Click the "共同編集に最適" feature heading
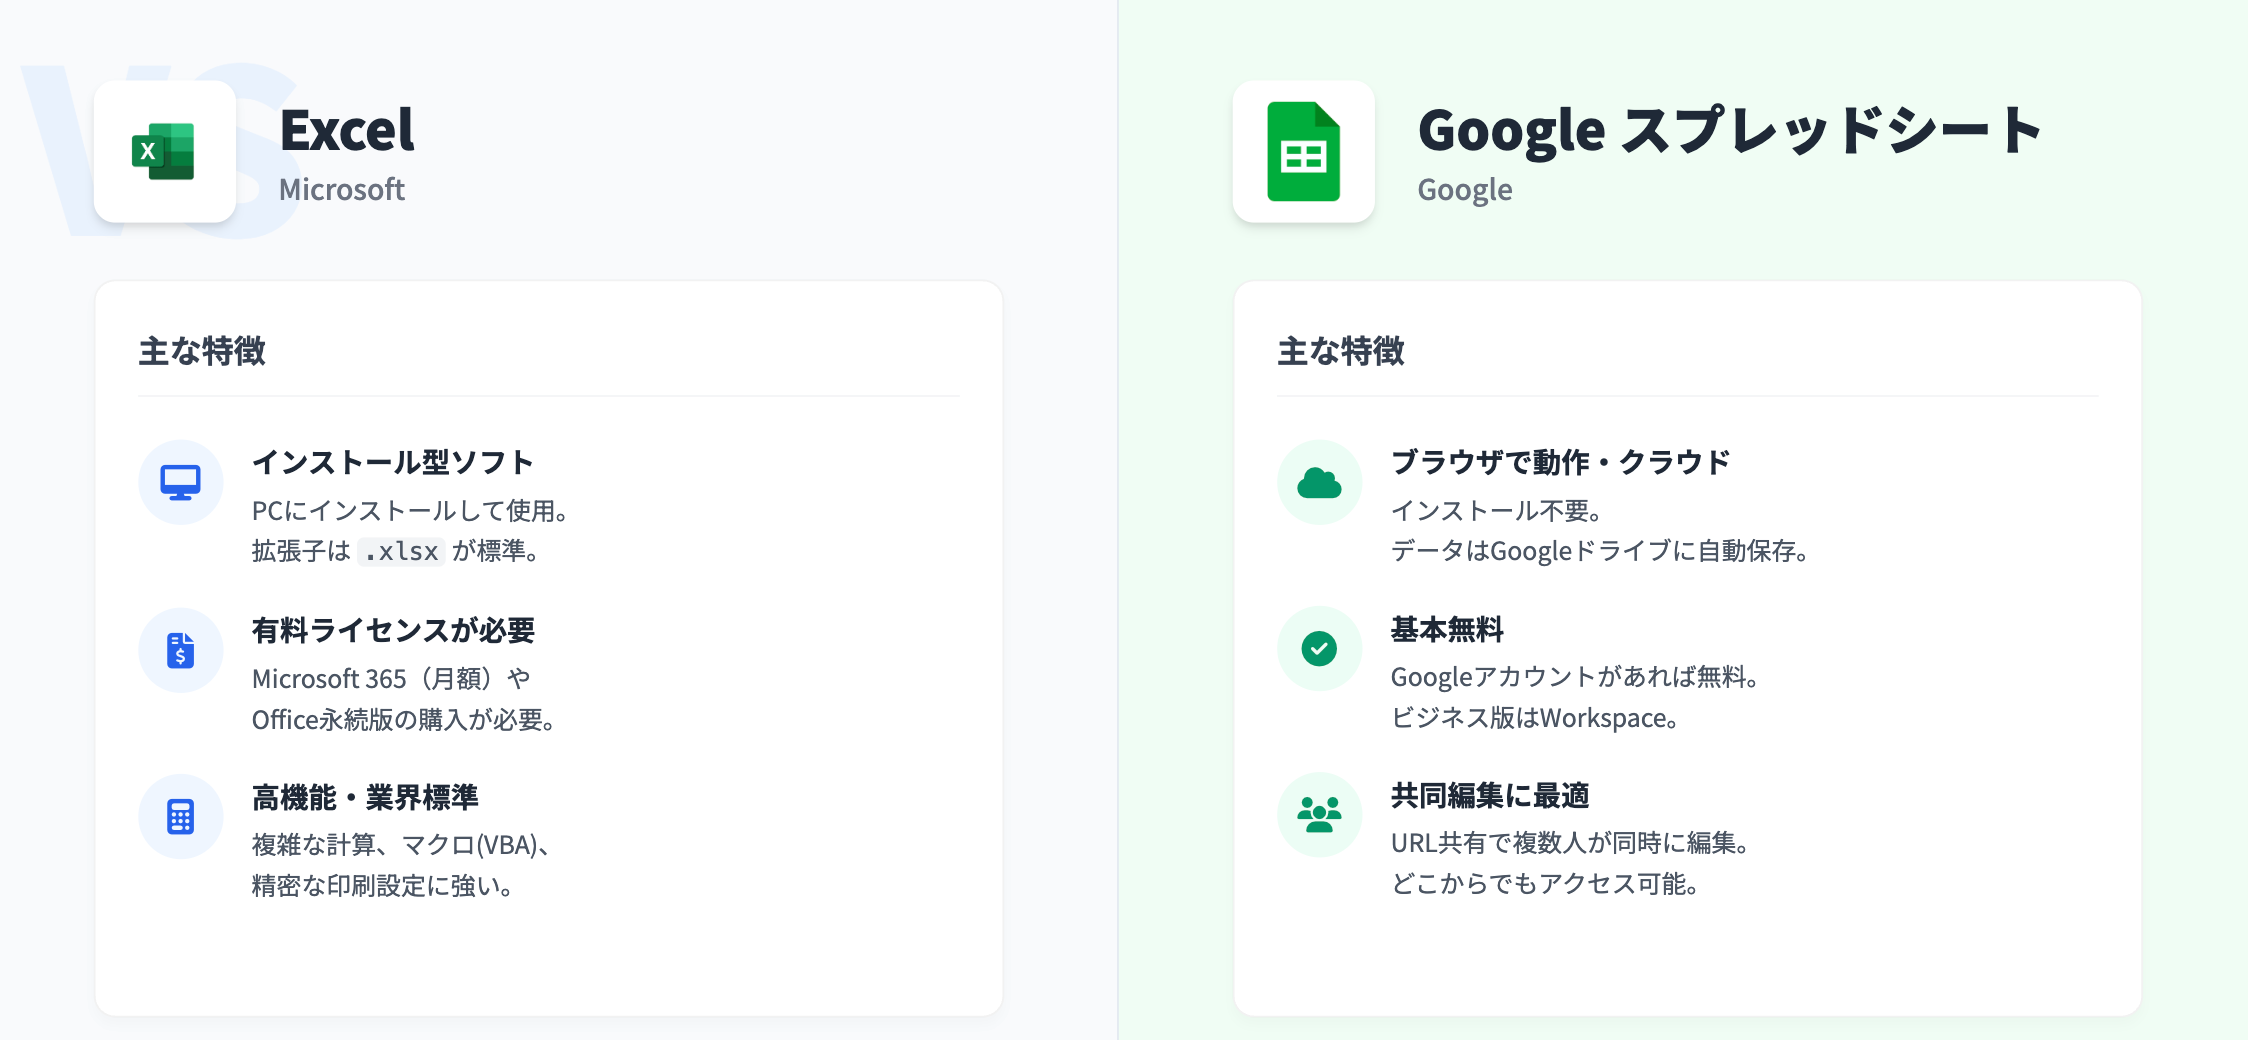The image size is (2248, 1040). tap(1490, 795)
